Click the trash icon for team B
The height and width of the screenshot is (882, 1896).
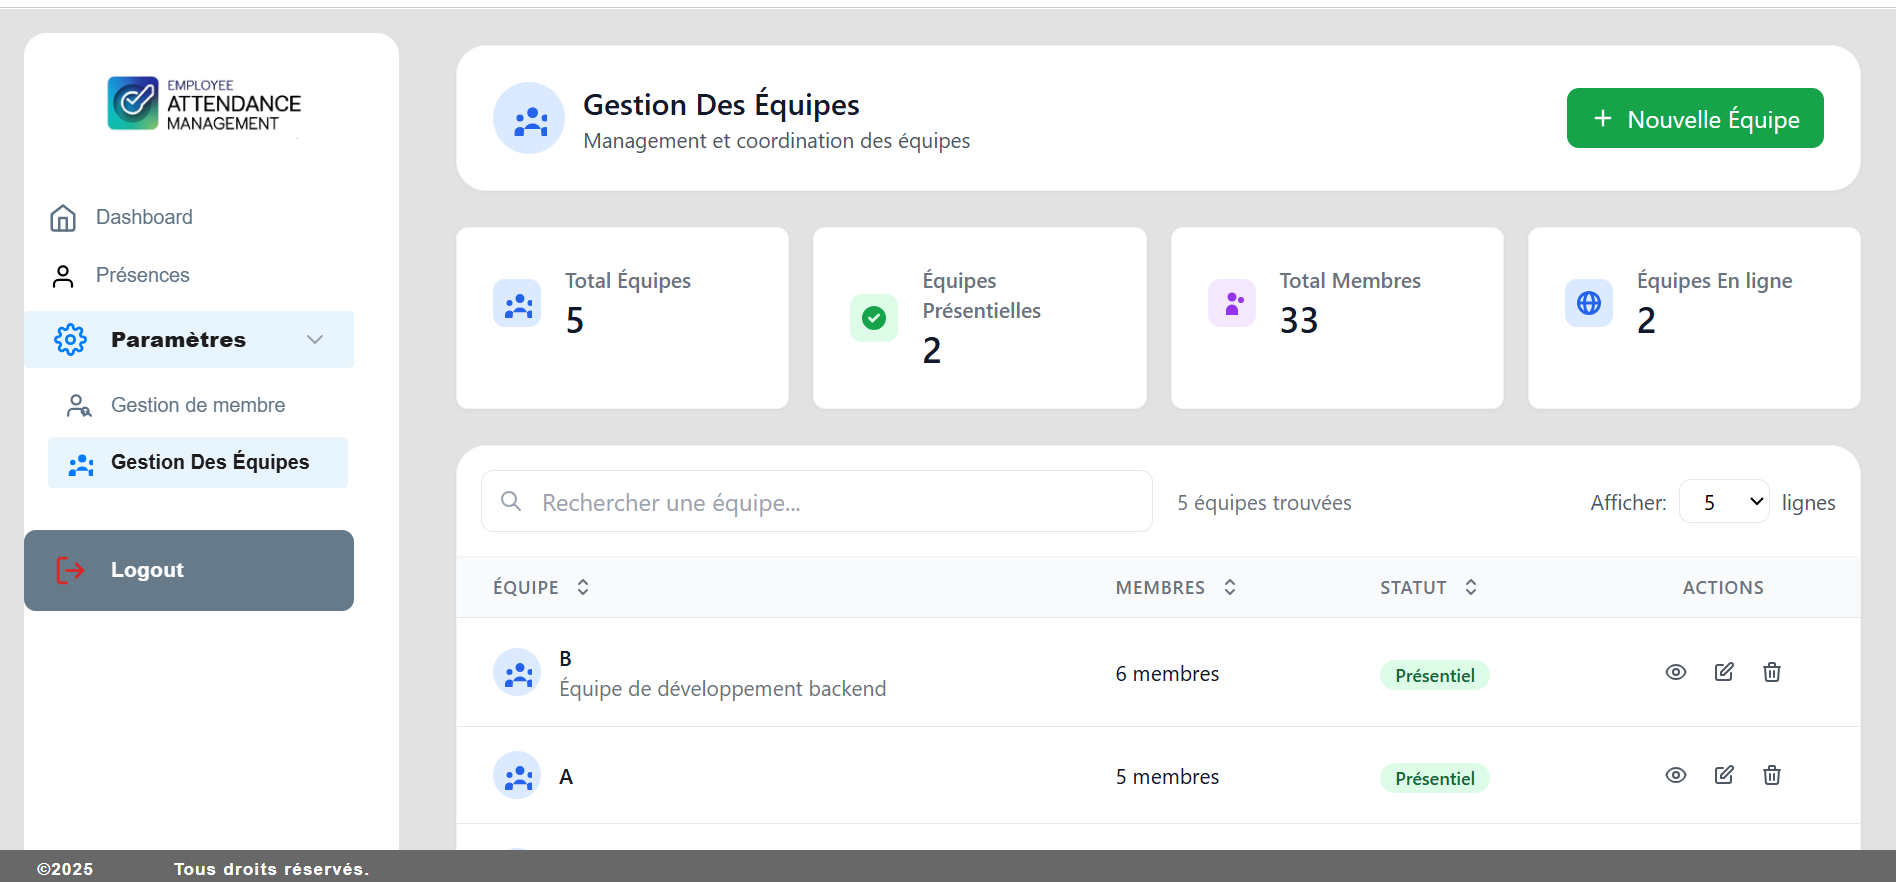click(x=1772, y=672)
